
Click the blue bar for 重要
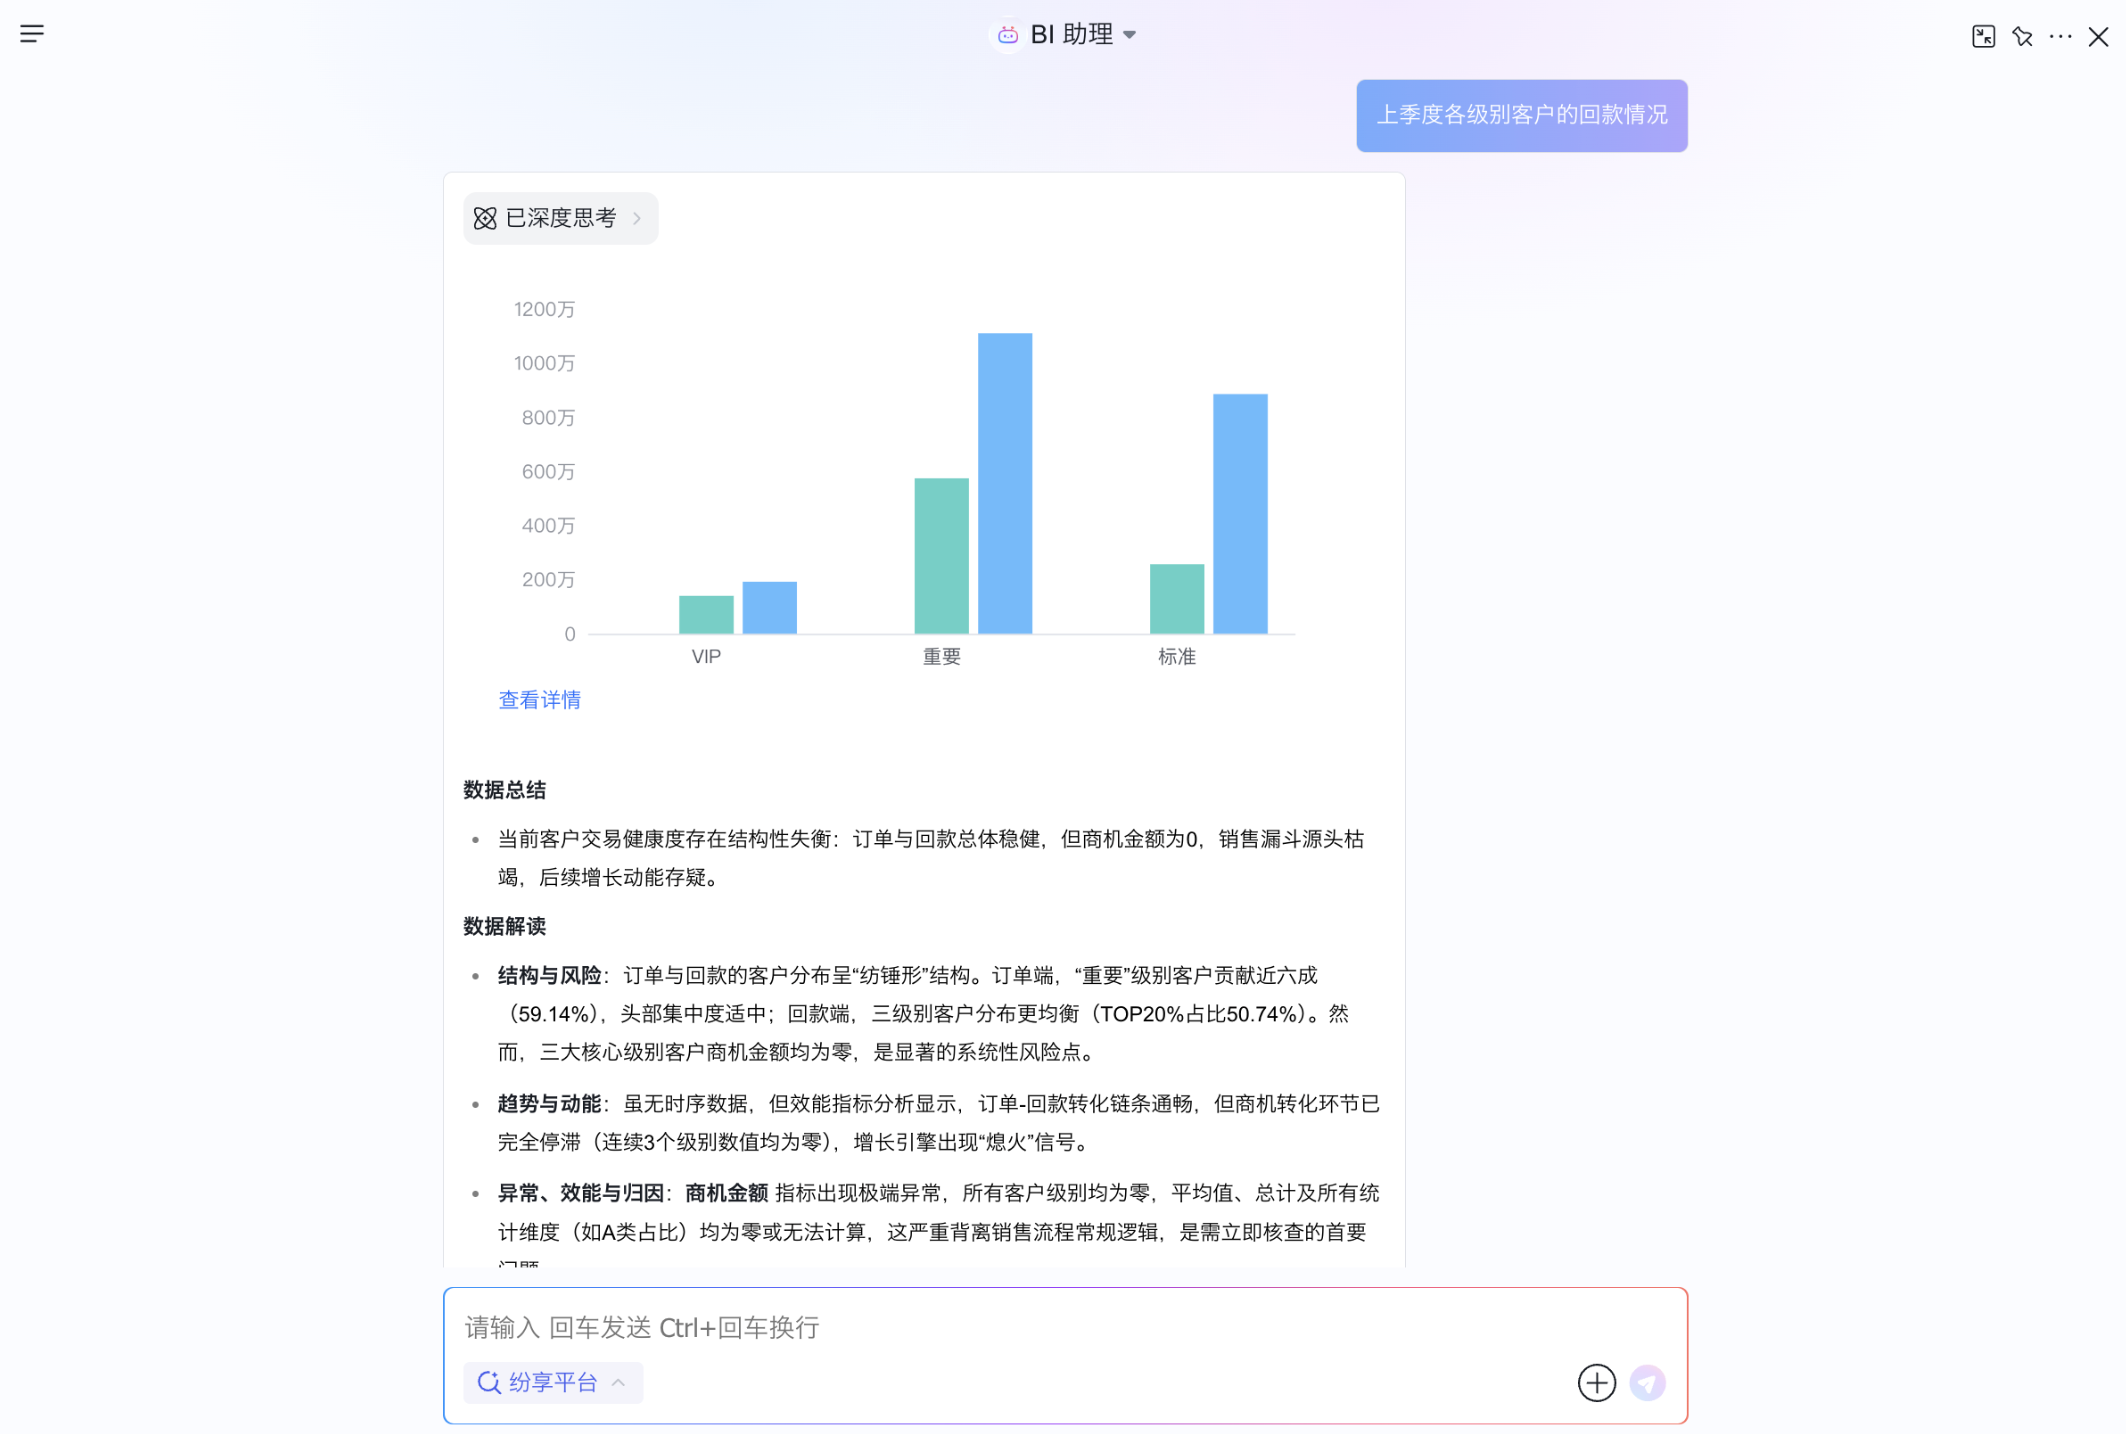1004,483
